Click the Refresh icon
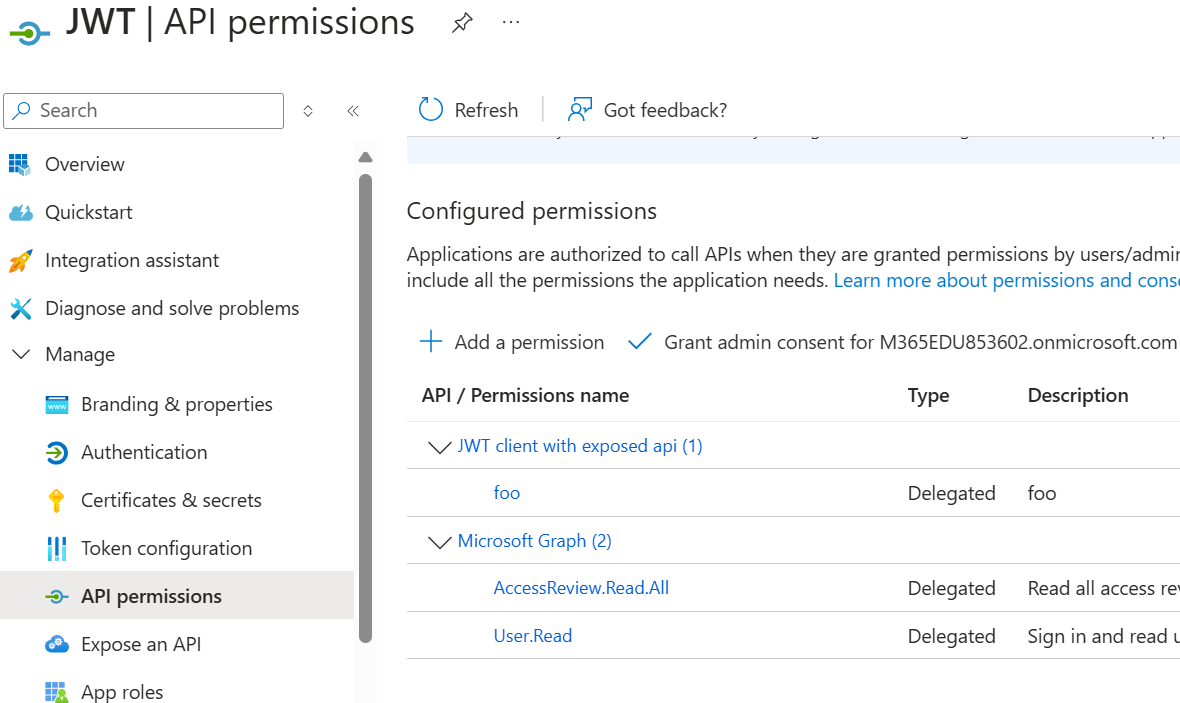 pyautogui.click(x=431, y=110)
